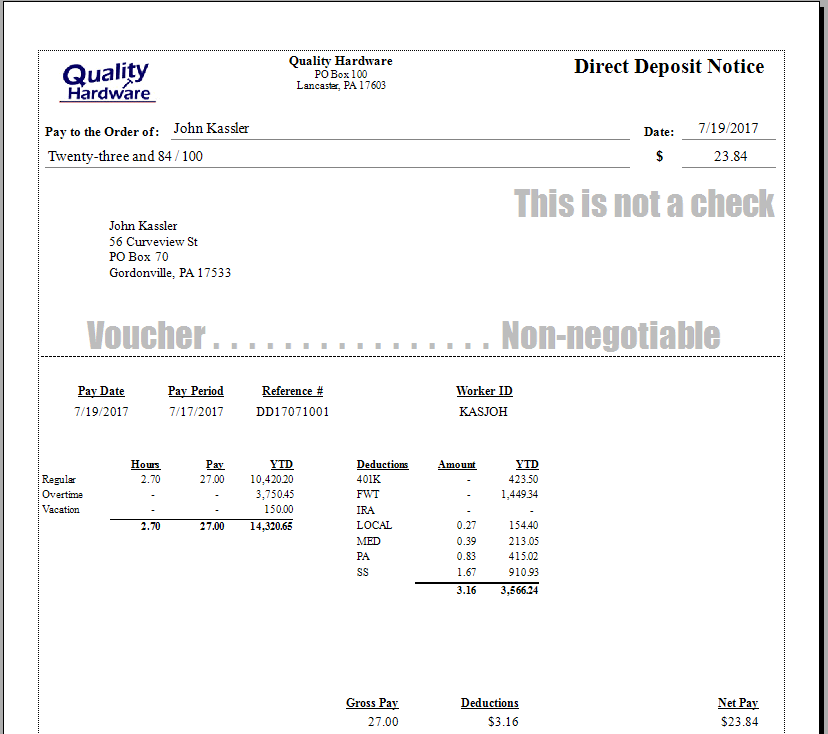
Task: Click the Non-negotiable watermark text
Action: (610, 336)
